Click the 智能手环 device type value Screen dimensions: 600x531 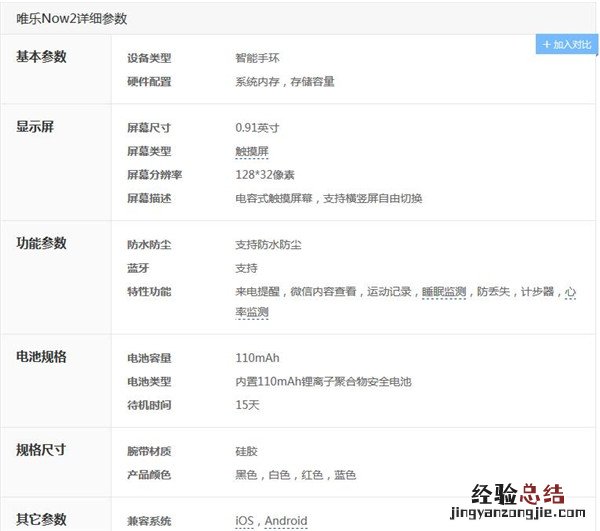coord(257,58)
